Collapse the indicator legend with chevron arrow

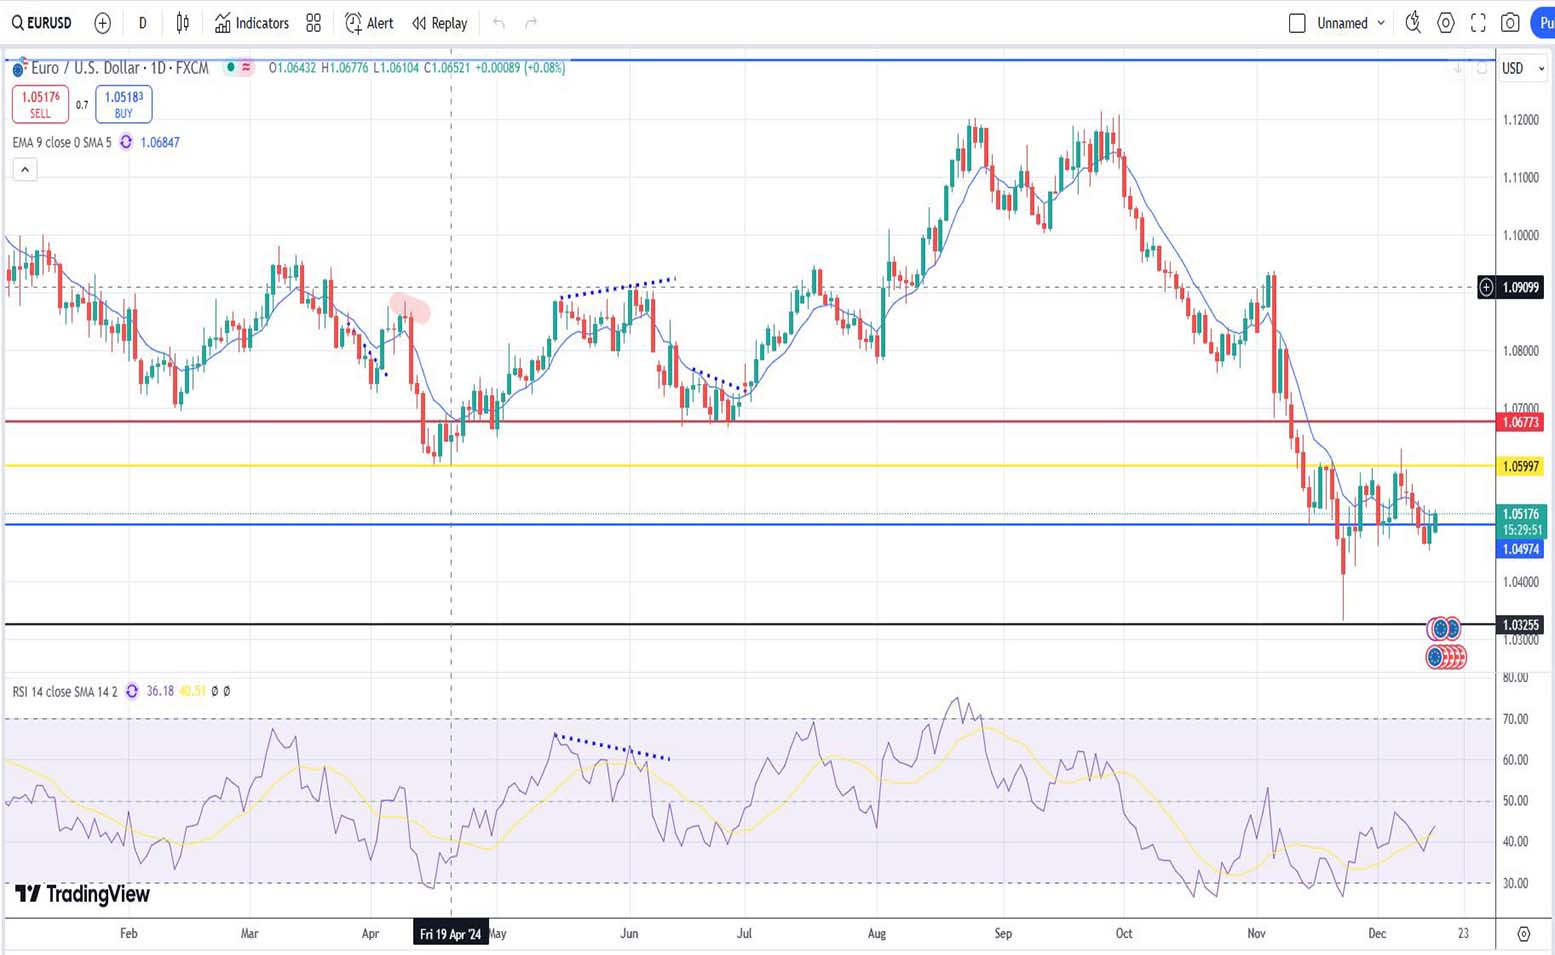(25, 170)
